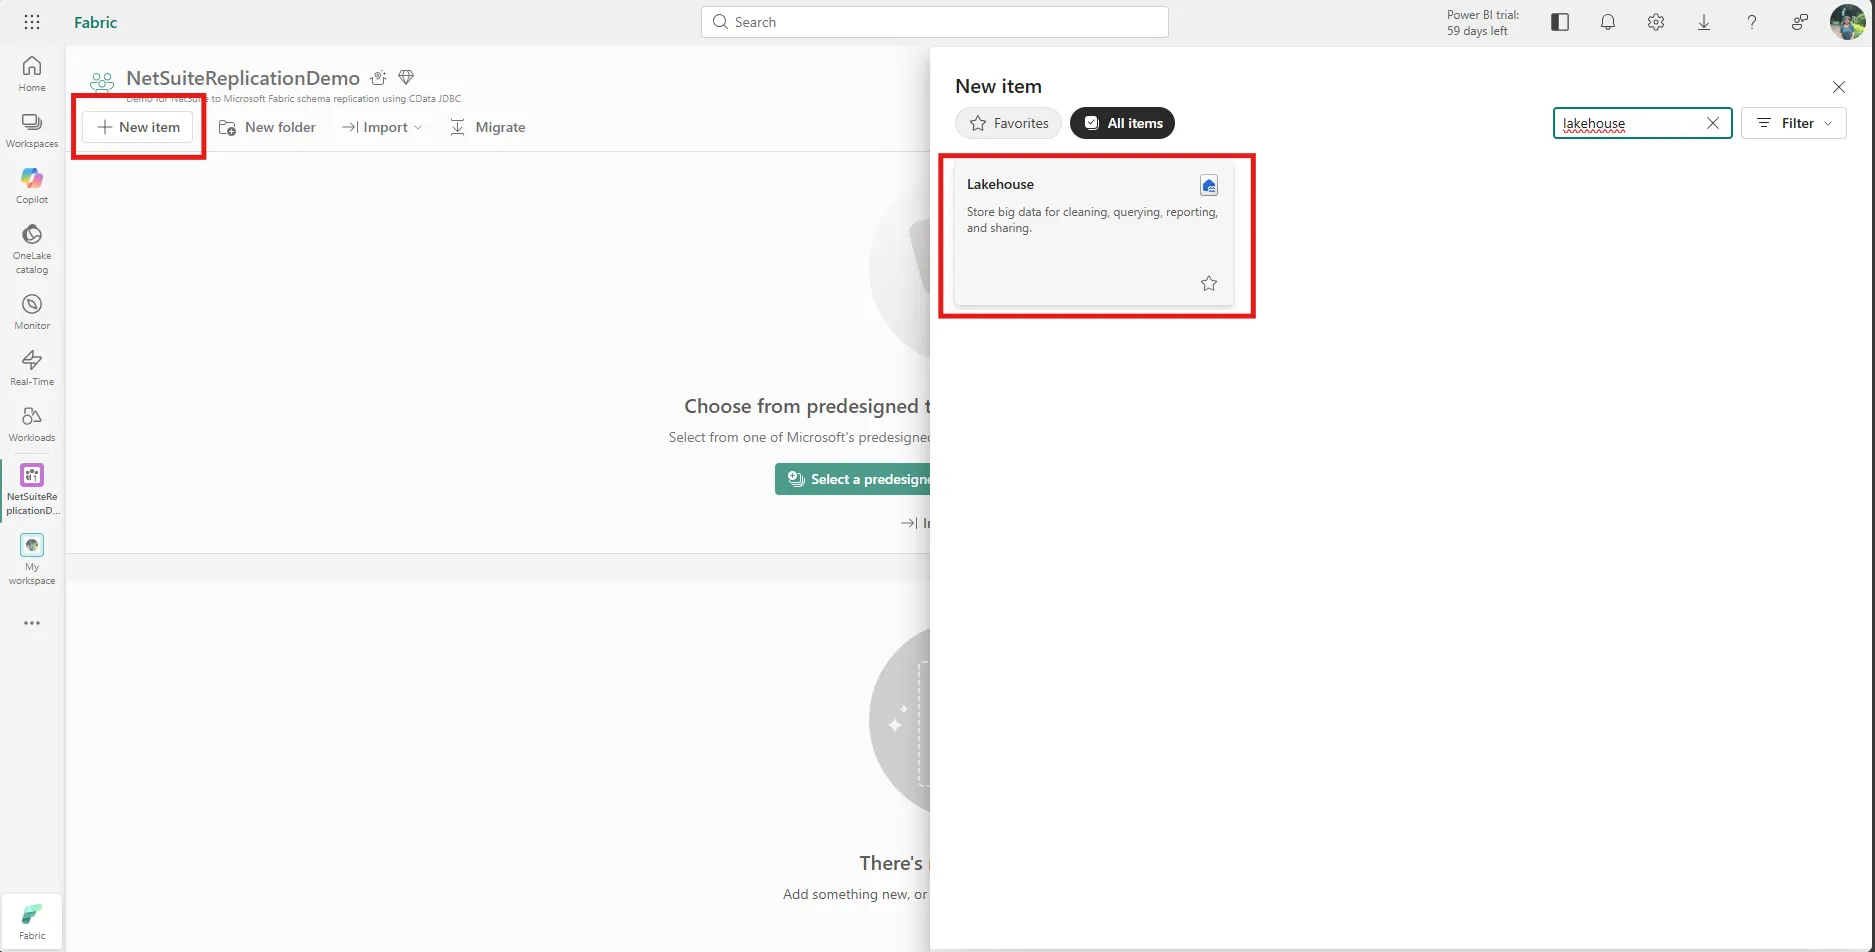
Task: Open the settings gear icon
Action: pos(1655,22)
